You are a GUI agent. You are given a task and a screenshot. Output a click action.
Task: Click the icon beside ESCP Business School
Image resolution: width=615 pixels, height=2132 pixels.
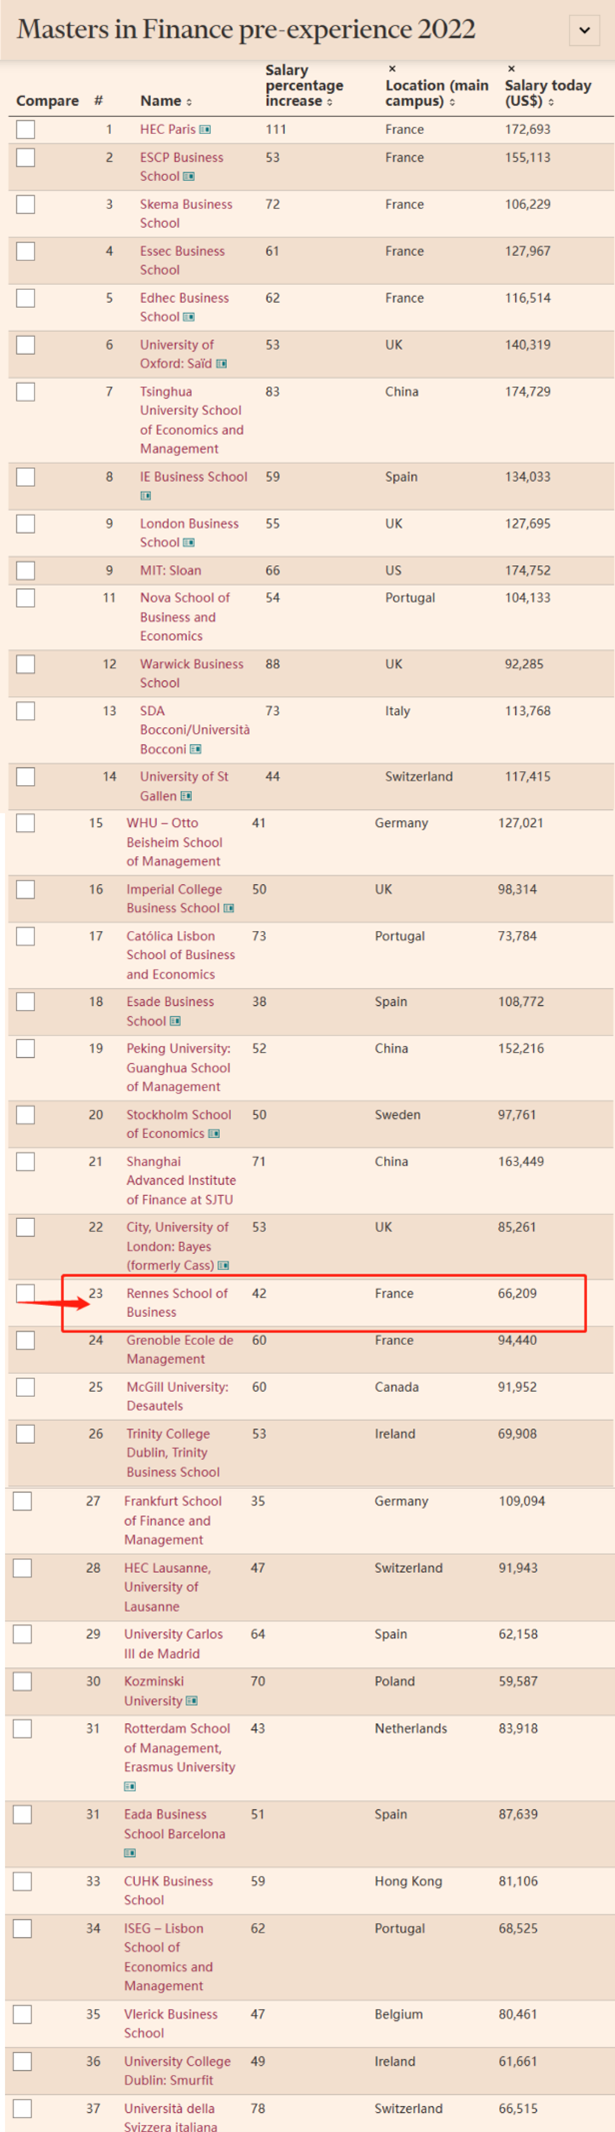point(189,177)
